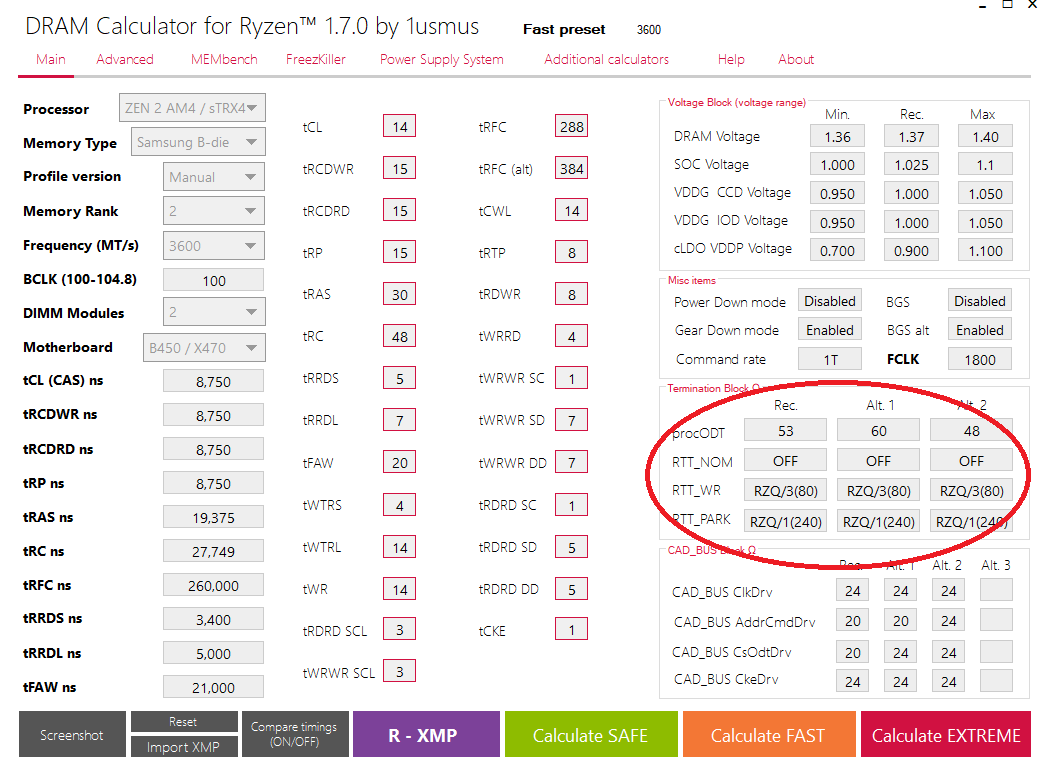Click the tRC value 48
The width and height of the screenshot is (1048, 774).
(400, 336)
